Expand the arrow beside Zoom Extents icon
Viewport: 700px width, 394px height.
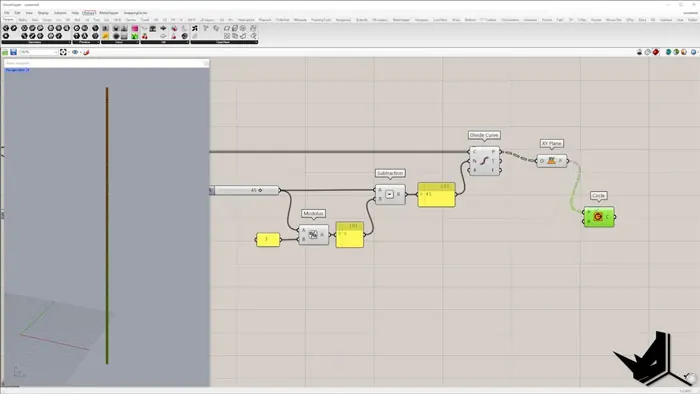click(x=68, y=52)
